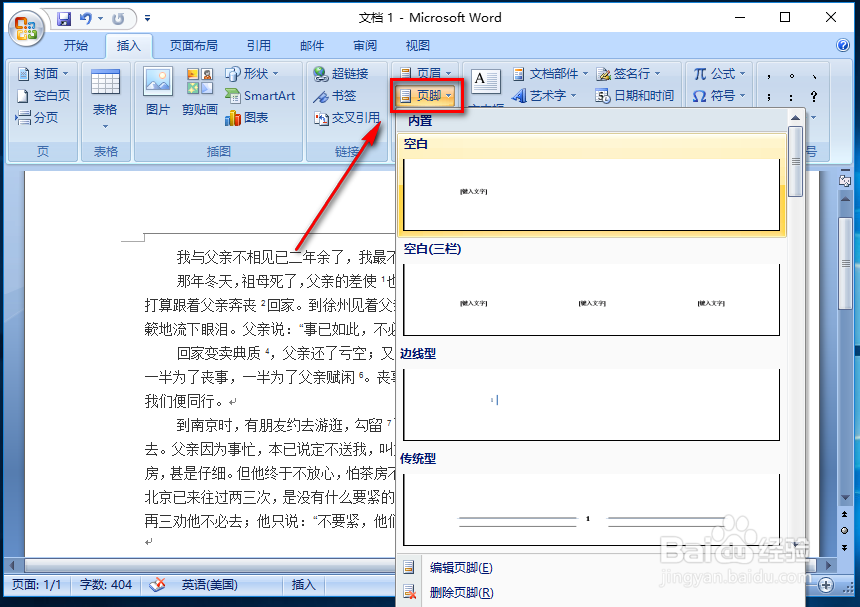Insert a cross-reference via 交叉引用
Viewport: 860px width, 607px height.
[347, 117]
